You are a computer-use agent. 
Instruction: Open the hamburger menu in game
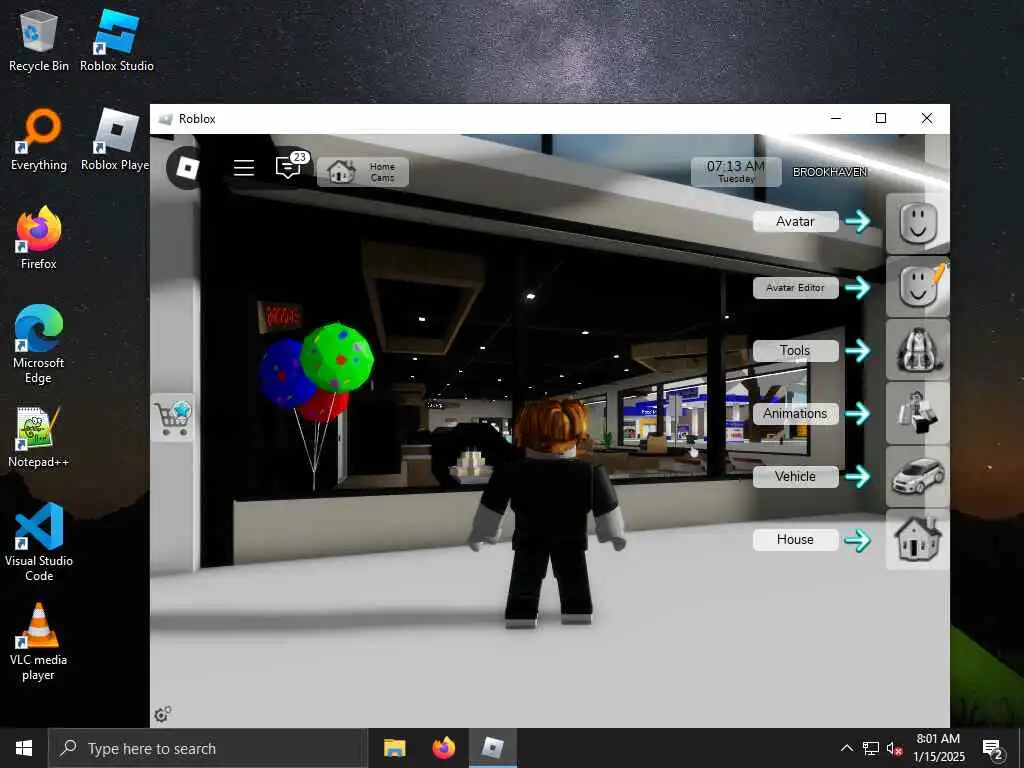pyautogui.click(x=244, y=168)
